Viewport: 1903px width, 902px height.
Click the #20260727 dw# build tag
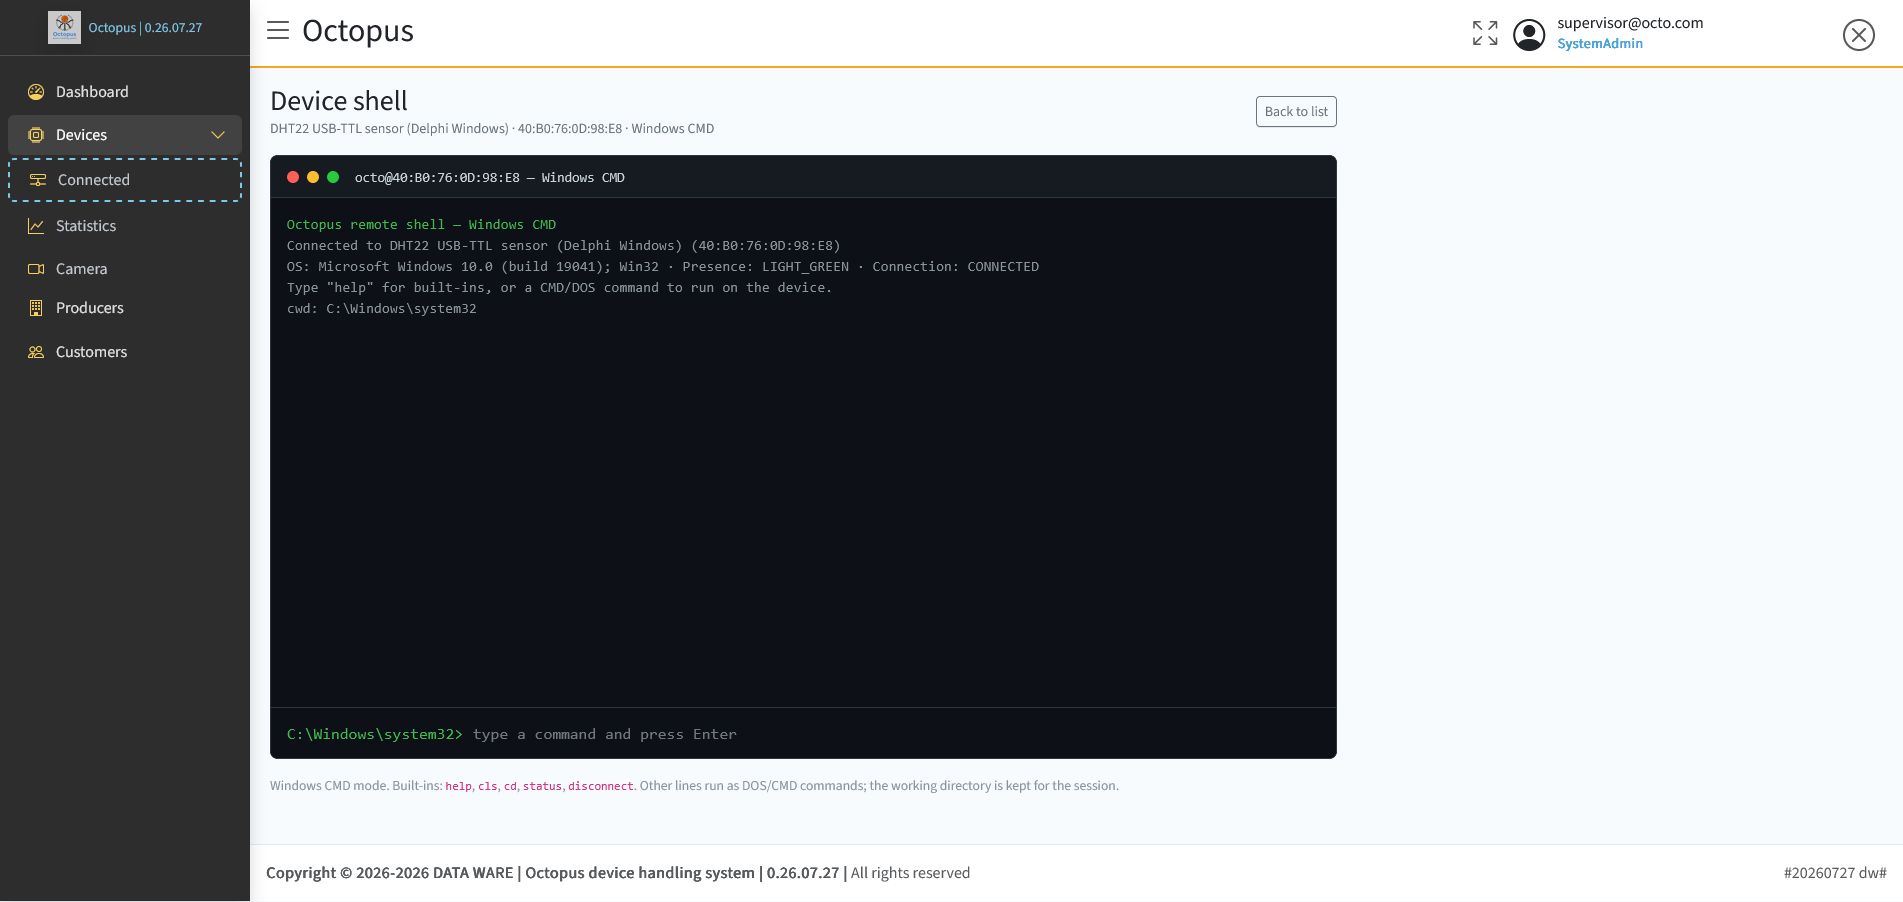pos(1835,873)
